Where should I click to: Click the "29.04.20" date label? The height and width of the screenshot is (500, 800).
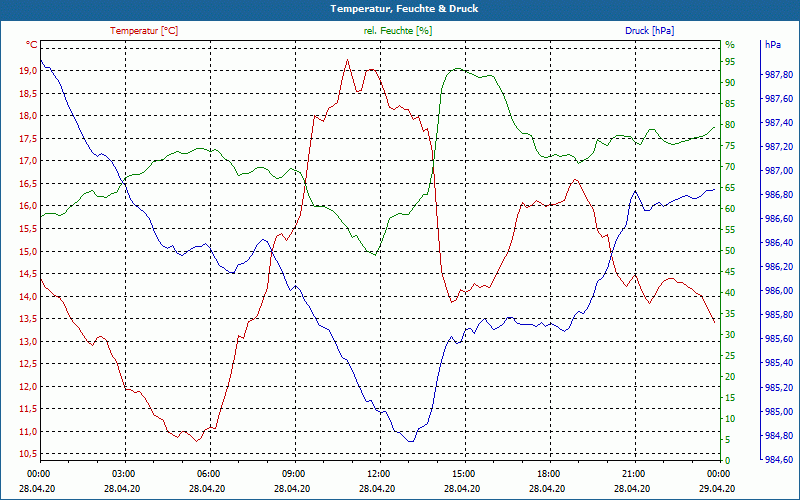717,489
